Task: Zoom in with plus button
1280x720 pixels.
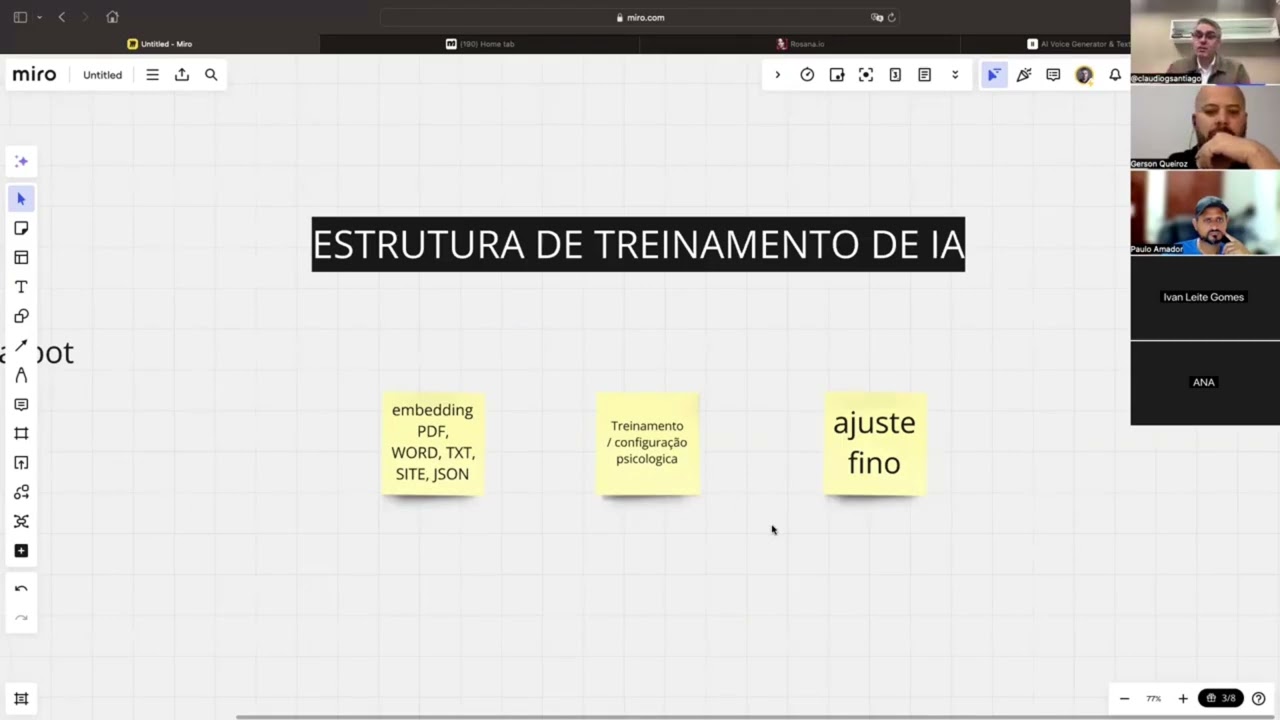Action: point(1183,698)
